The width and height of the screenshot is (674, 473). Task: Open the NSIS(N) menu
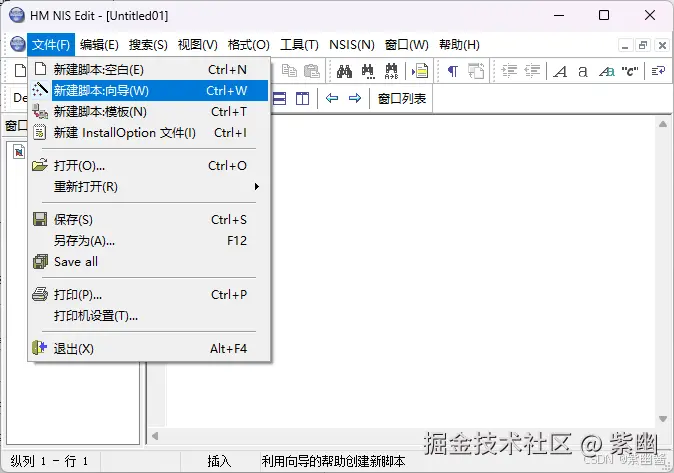(x=352, y=45)
